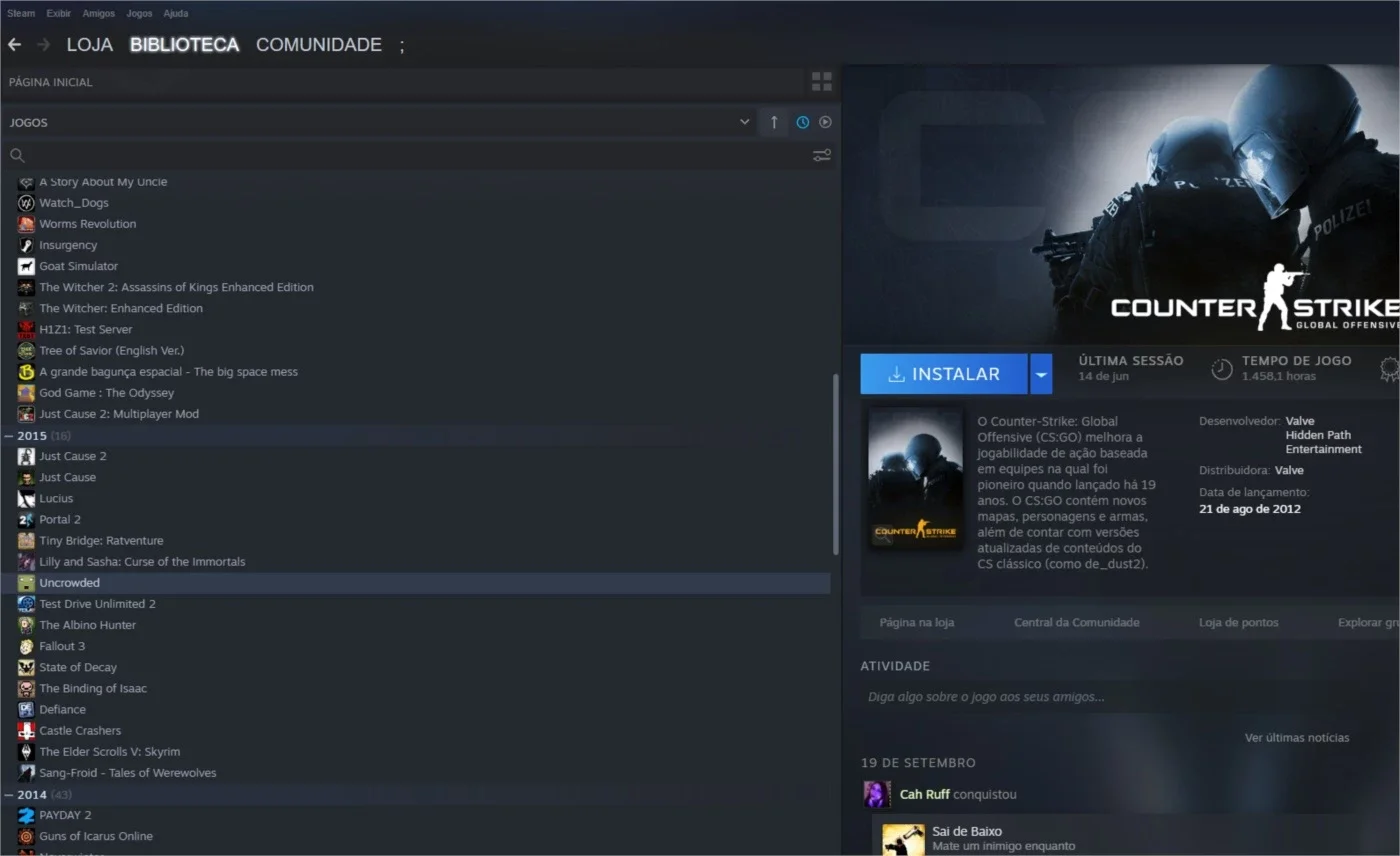Go back with the left arrow
Screen dimensions: 1400x856
click(x=14, y=45)
